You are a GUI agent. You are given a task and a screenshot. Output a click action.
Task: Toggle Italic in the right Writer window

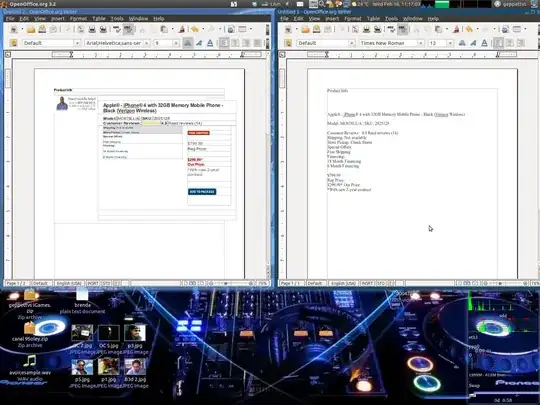pyautogui.click(x=474, y=43)
